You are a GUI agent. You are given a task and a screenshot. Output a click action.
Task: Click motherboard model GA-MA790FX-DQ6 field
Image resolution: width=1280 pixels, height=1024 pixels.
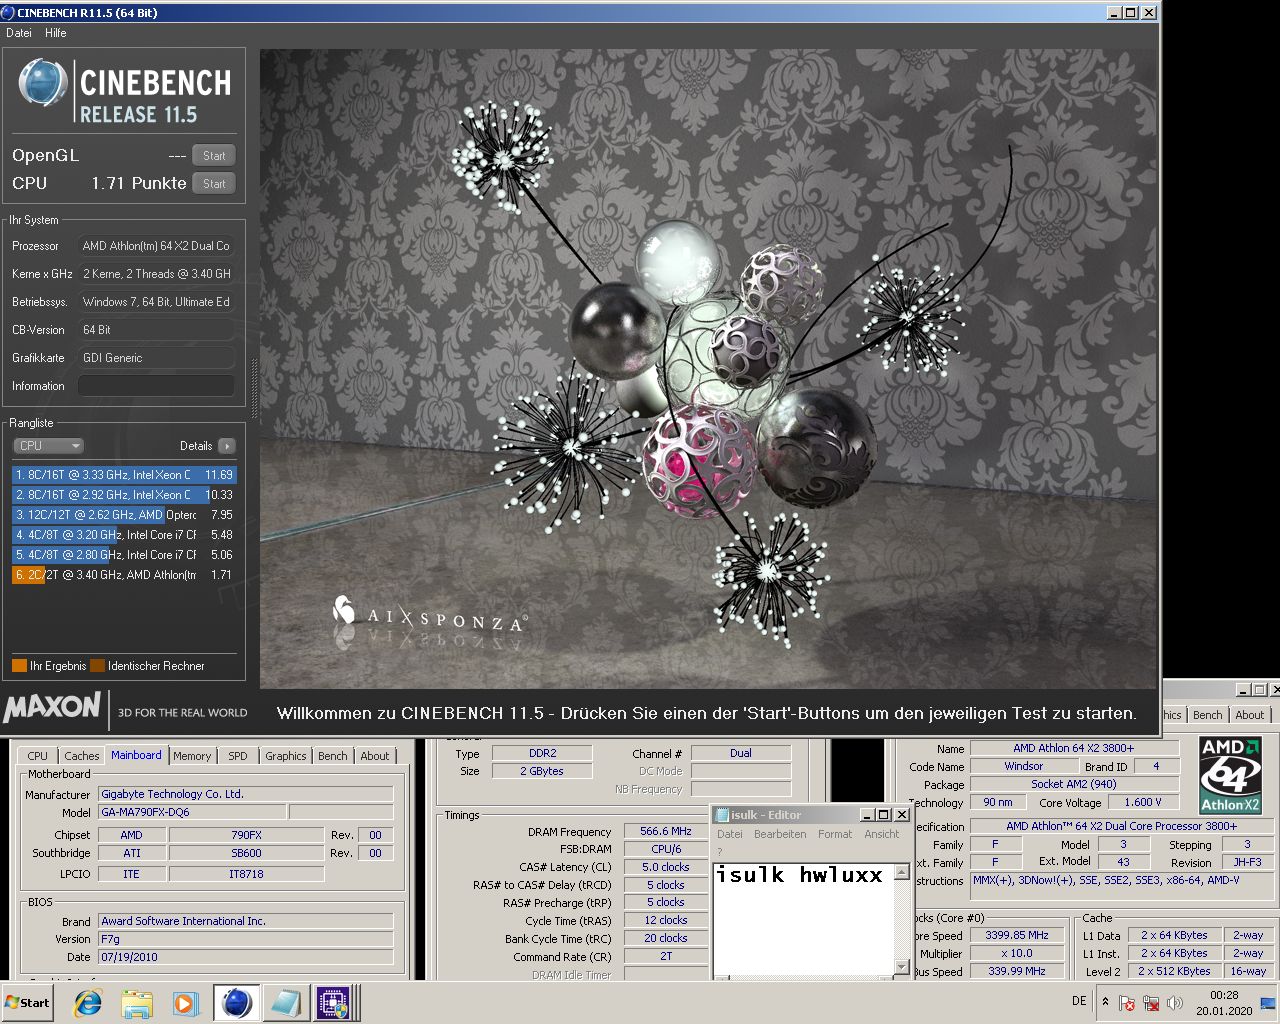click(x=191, y=812)
